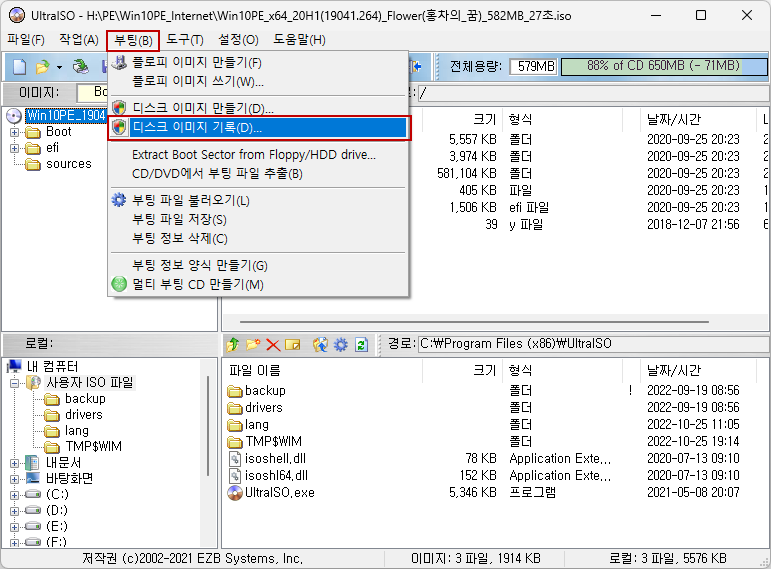Choose 플로피 이미지 만들기(F) menu item
This screenshot has width=771, height=569.
coord(259,63)
